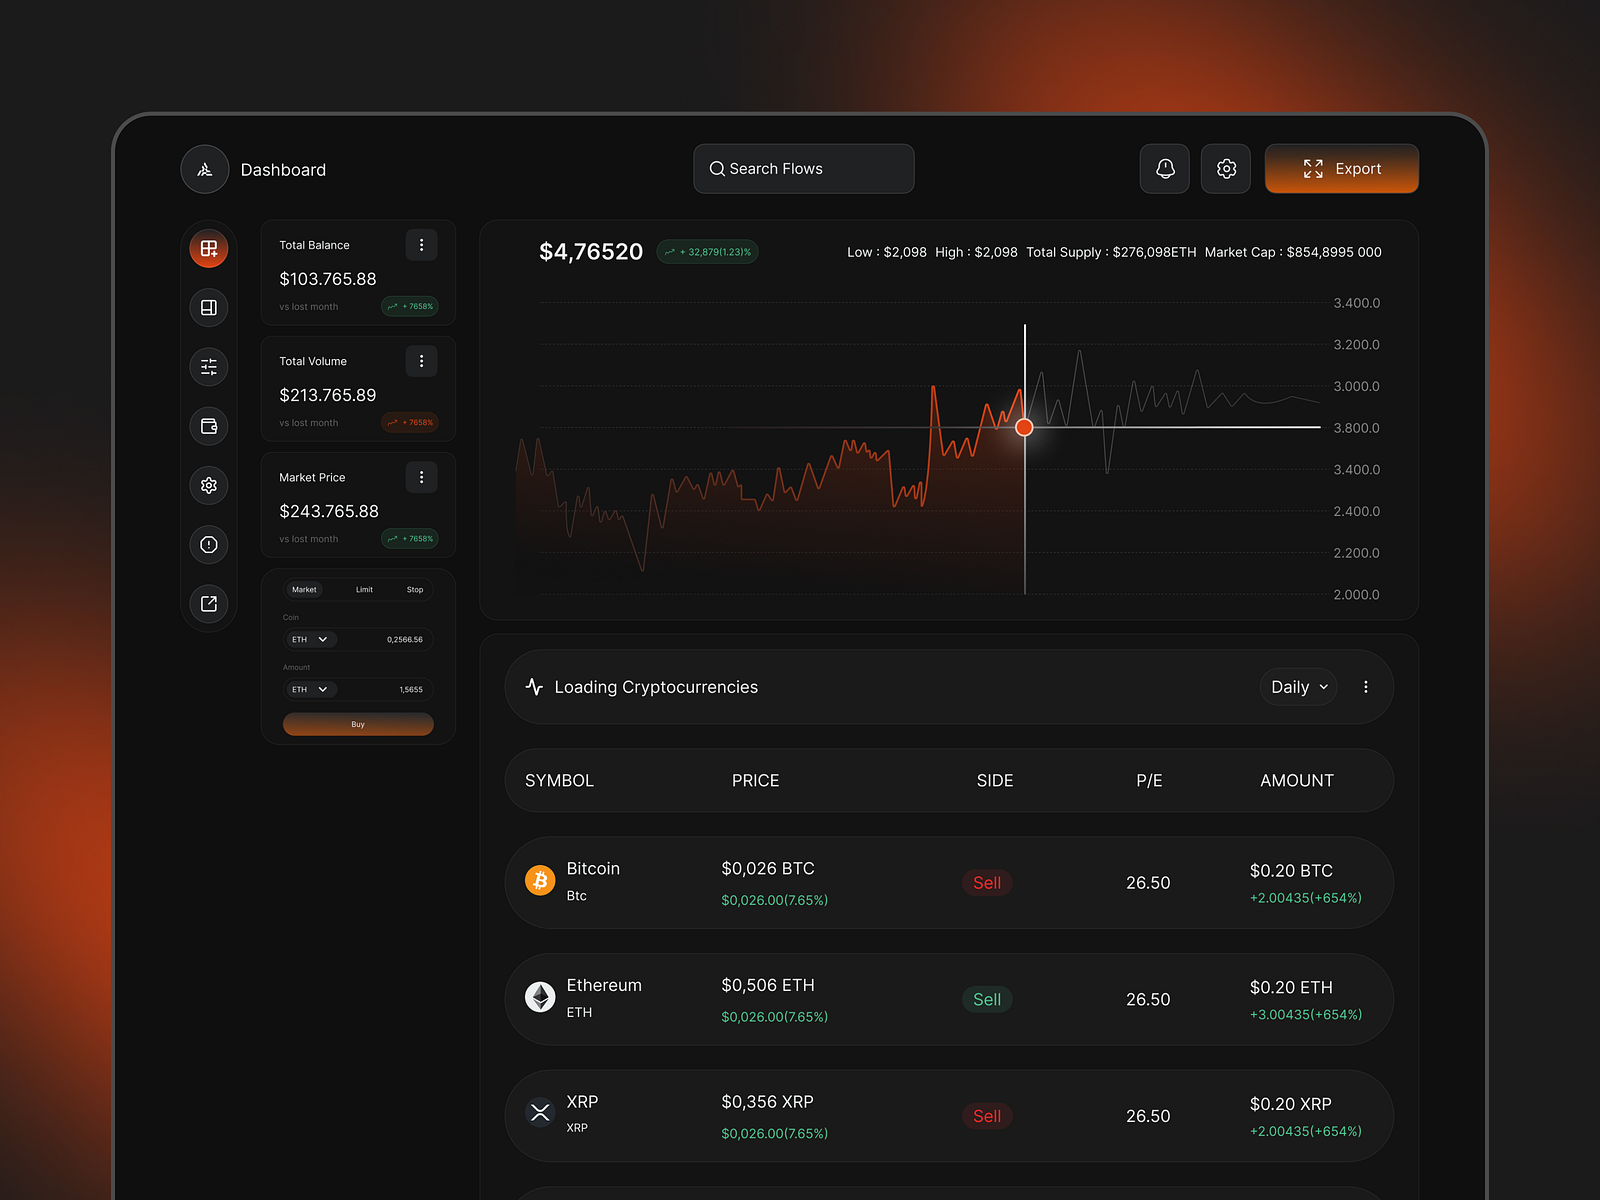Image resolution: width=1600 pixels, height=1200 pixels.
Task: Click the $243.765.88 market price value
Action: [x=329, y=511]
